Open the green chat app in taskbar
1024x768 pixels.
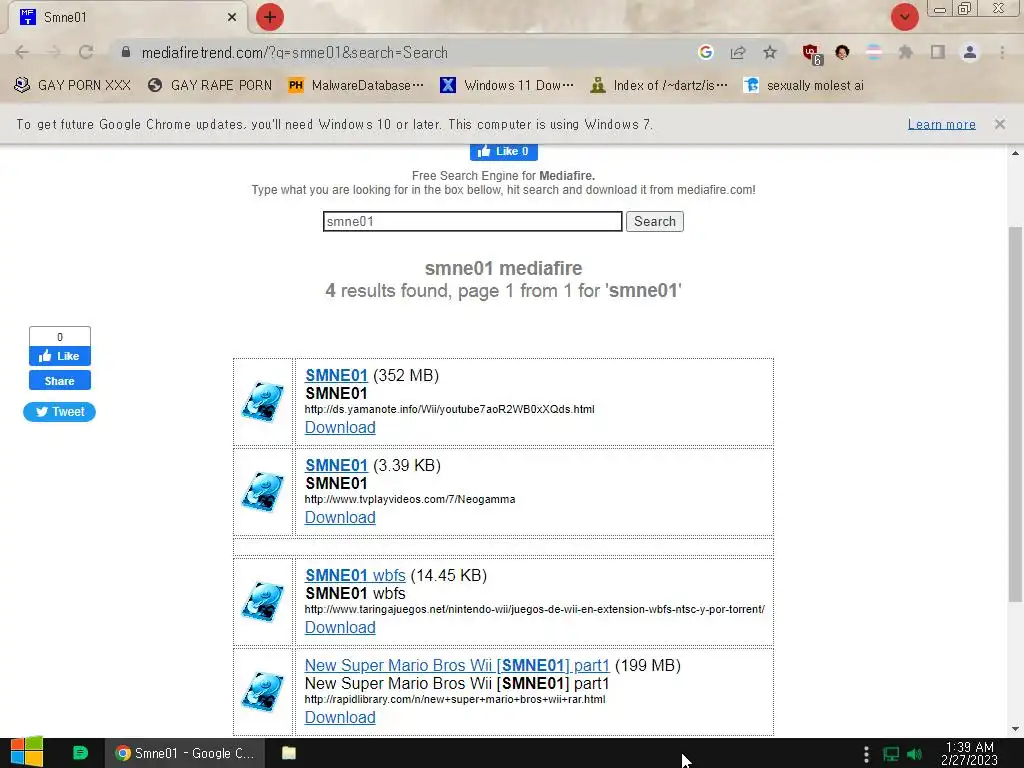pos(80,753)
